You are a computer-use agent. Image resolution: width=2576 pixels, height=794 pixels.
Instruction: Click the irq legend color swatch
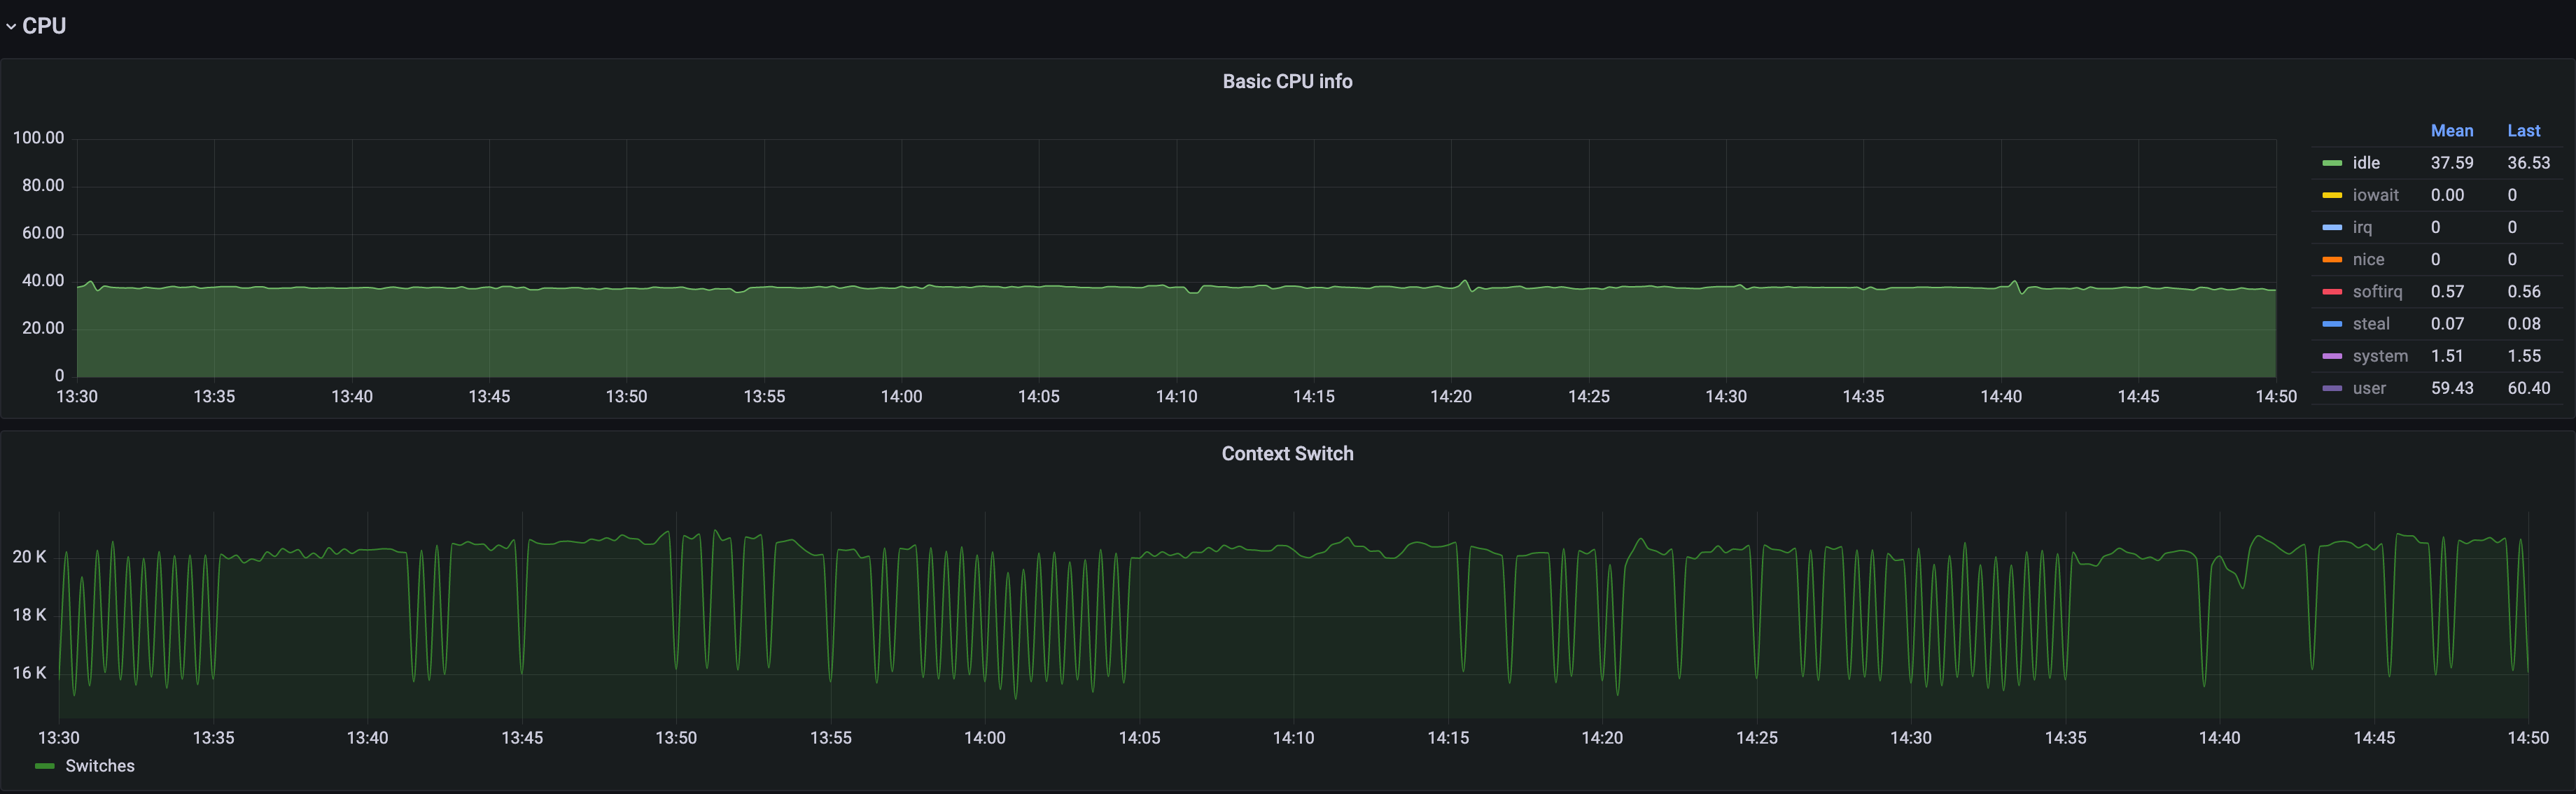tap(2332, 227)
